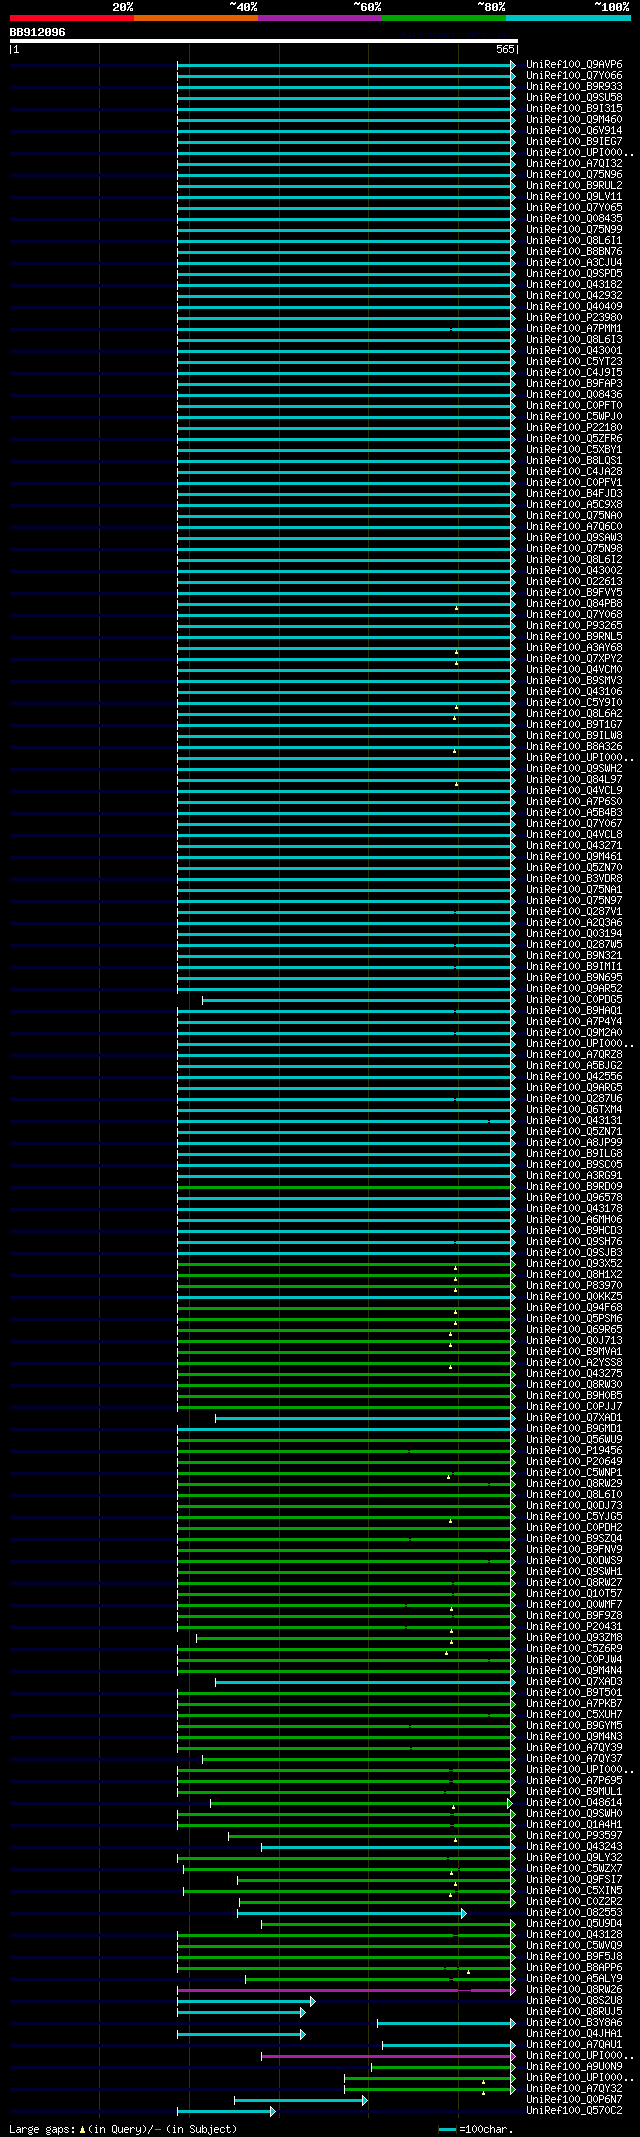The height and width of the screenshot is (2137, 640).
Task: Click the UniRef100_P83970 entry
Action: coord(574,1285)
